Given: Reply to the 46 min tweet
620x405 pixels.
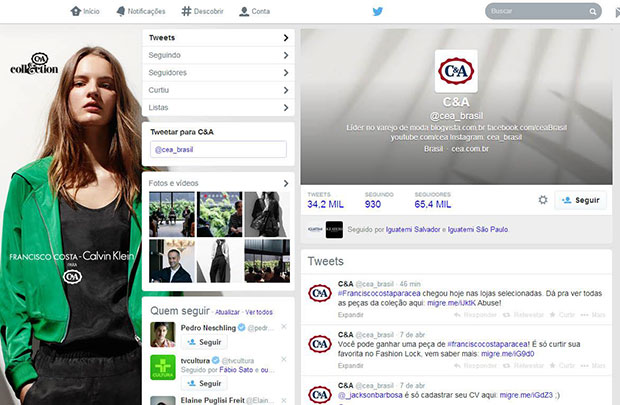Looking at the screenshot, I should 475,315.
